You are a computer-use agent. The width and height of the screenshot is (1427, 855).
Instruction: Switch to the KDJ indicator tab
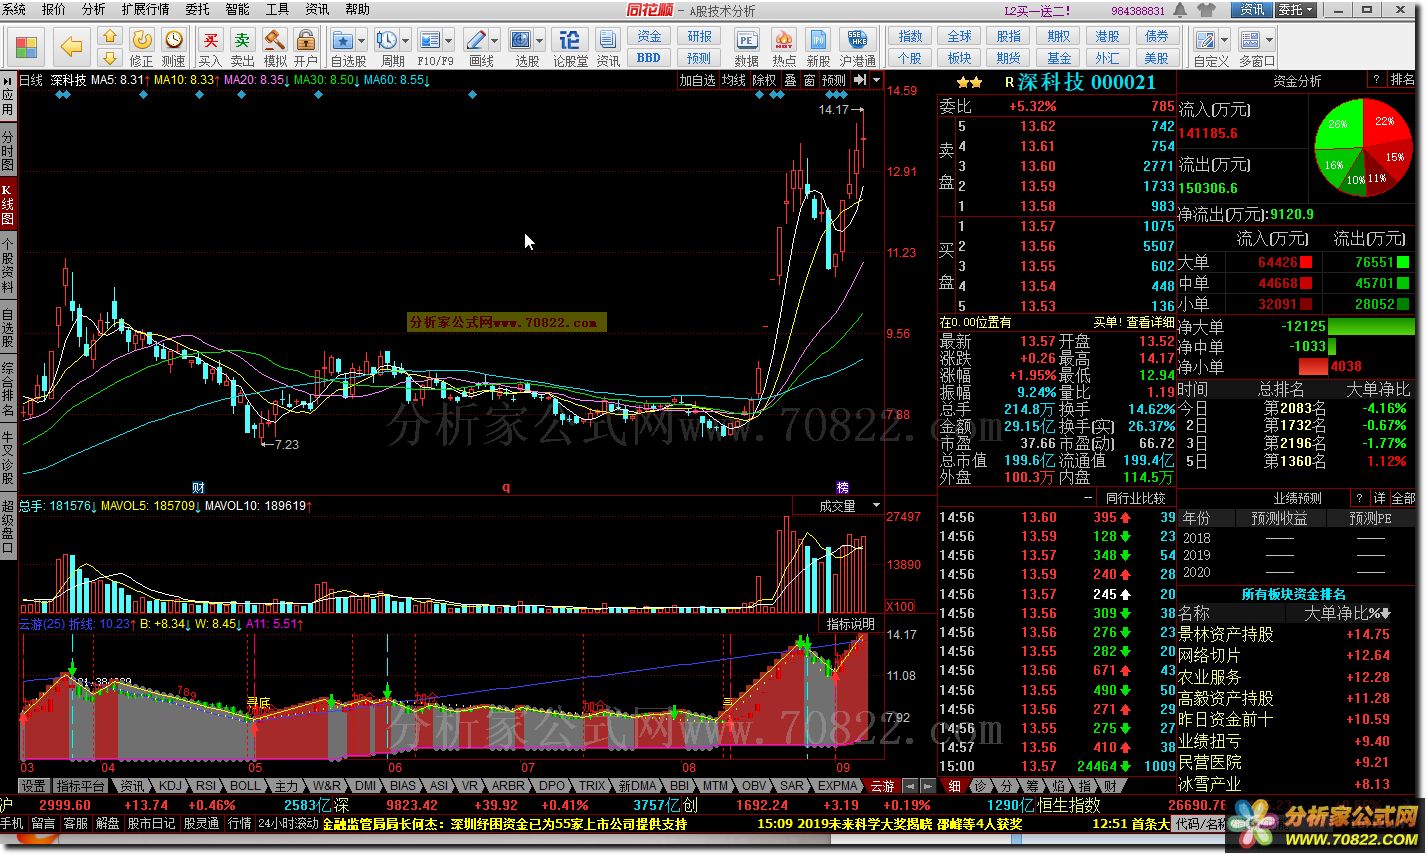pyautogui.click(x=171, y=786)
